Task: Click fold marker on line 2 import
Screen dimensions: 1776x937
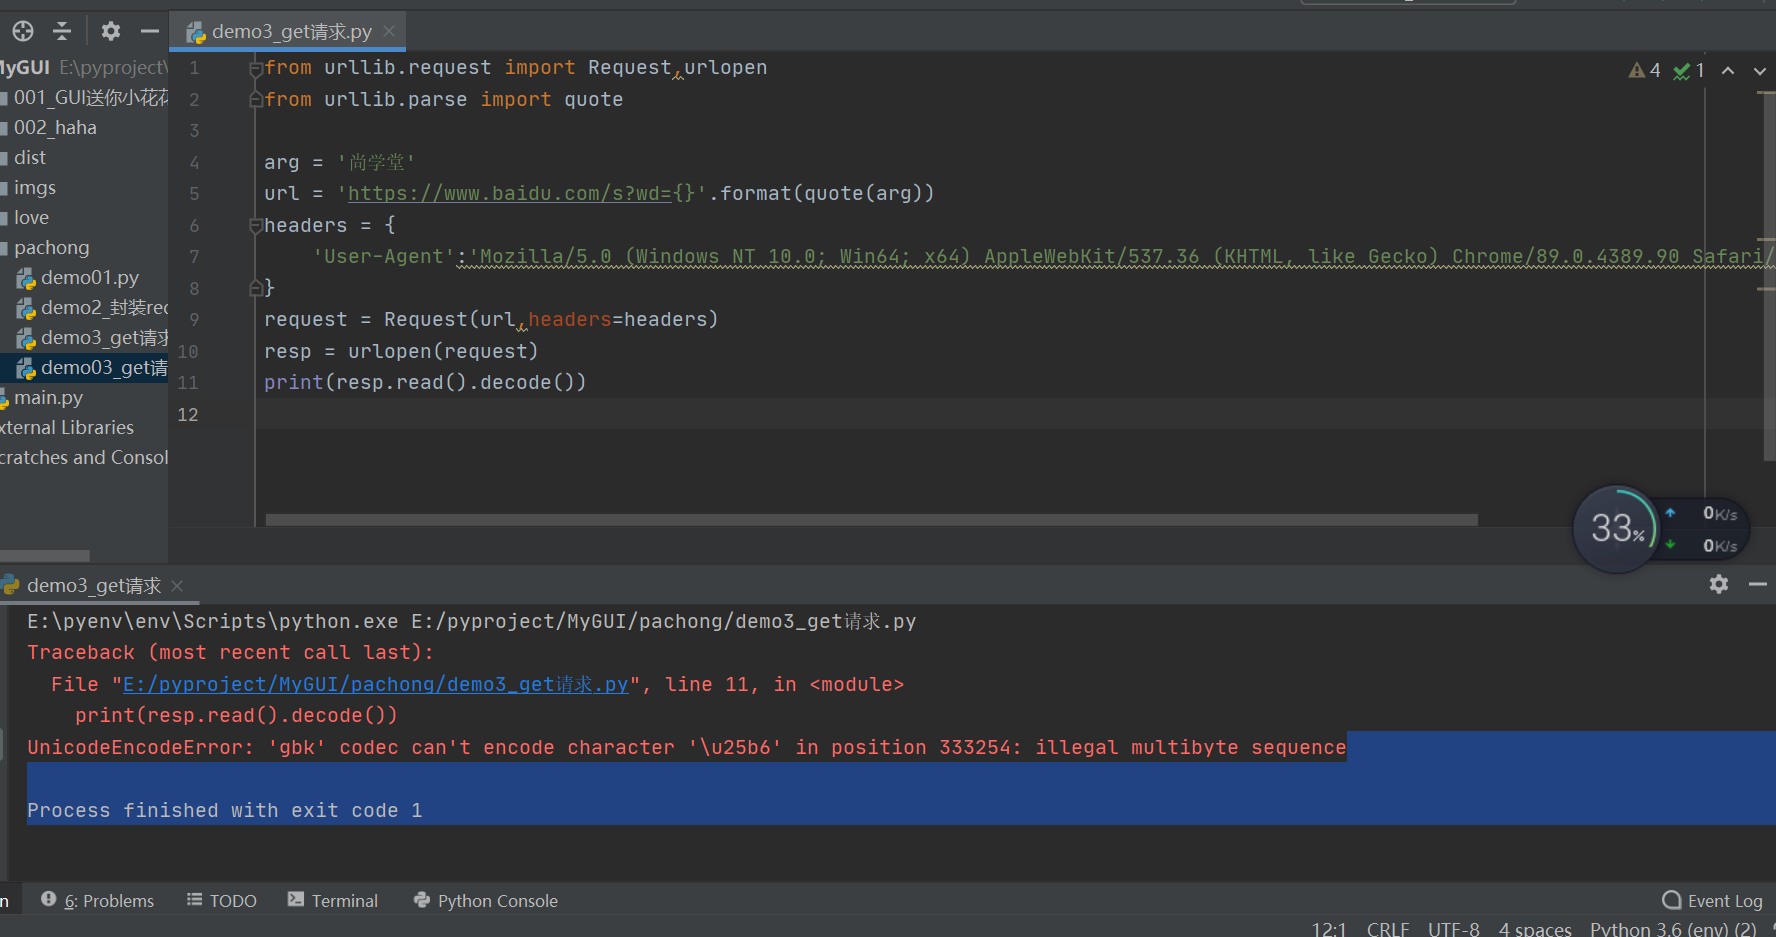Action: (x=255, y=100)
